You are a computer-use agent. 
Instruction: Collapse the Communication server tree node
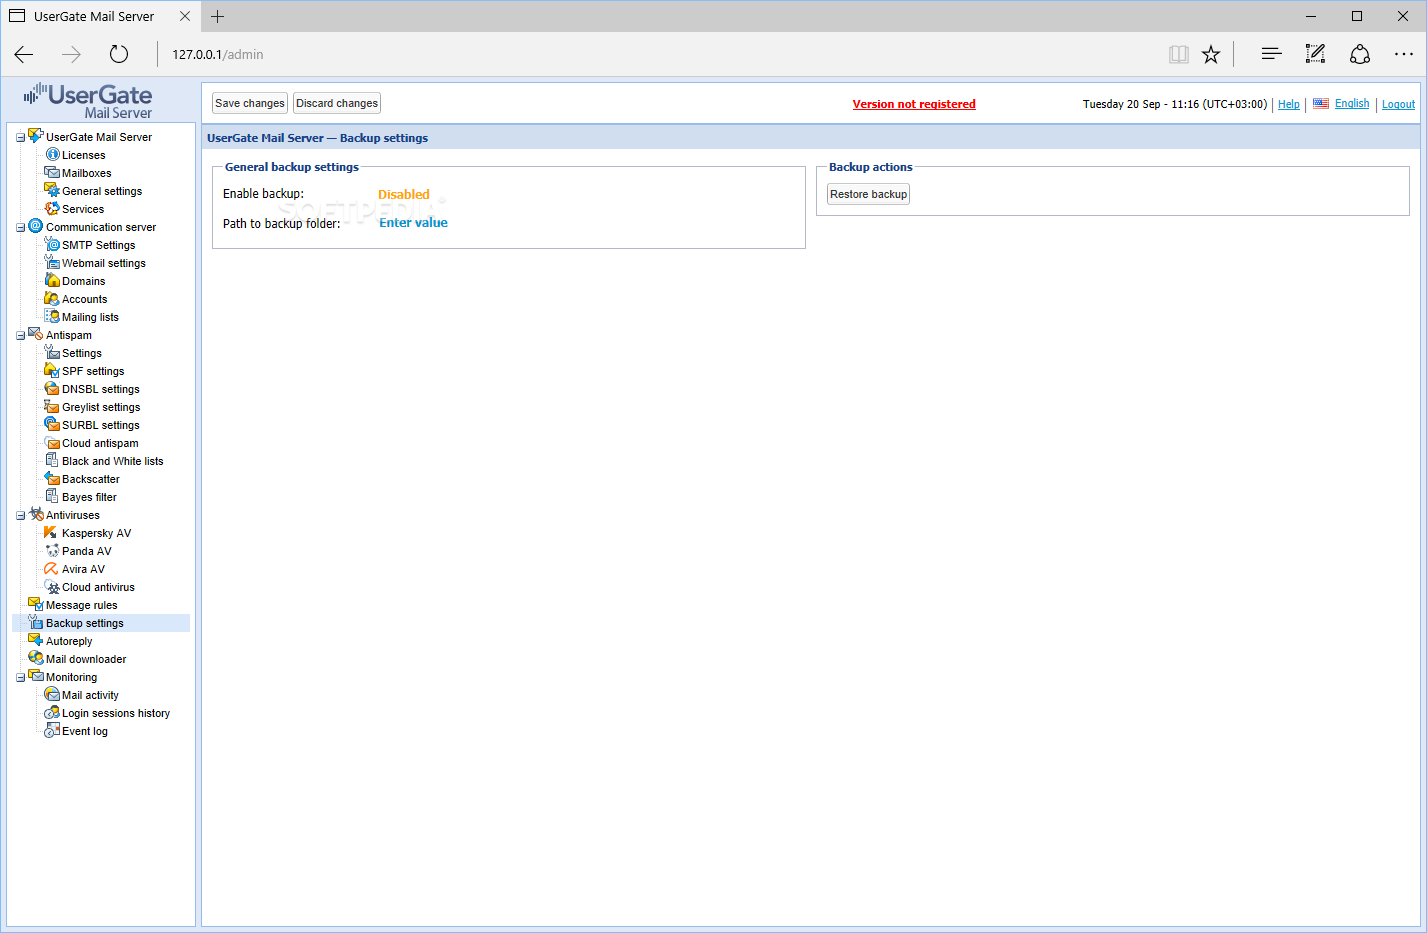coord(20,228)
